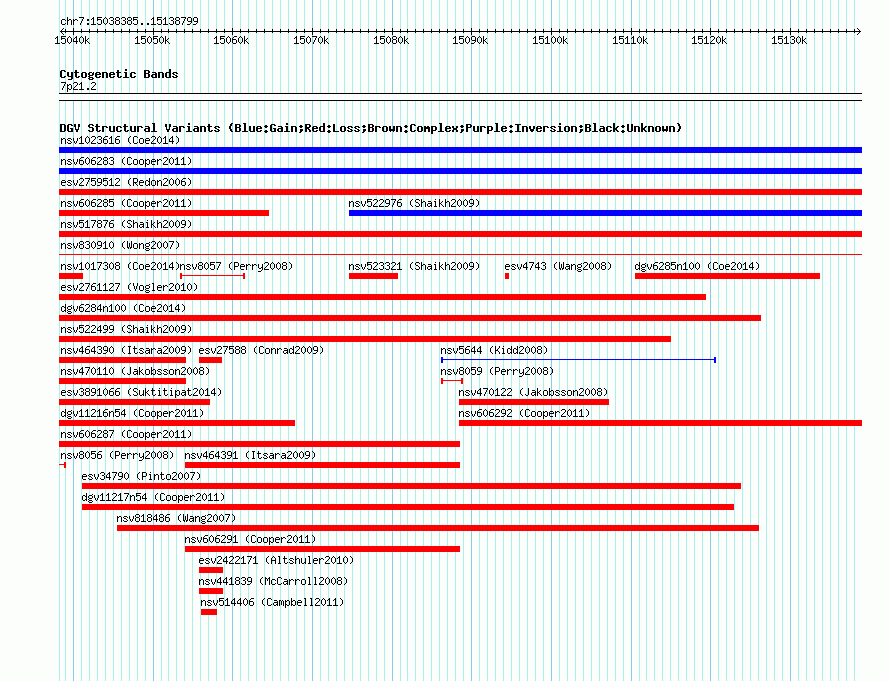Image resolution: width=890 pixels, height=681 pixels.
Task: Open the nsv470110 (Jakobsson2008) label
Action: point(135,371)
